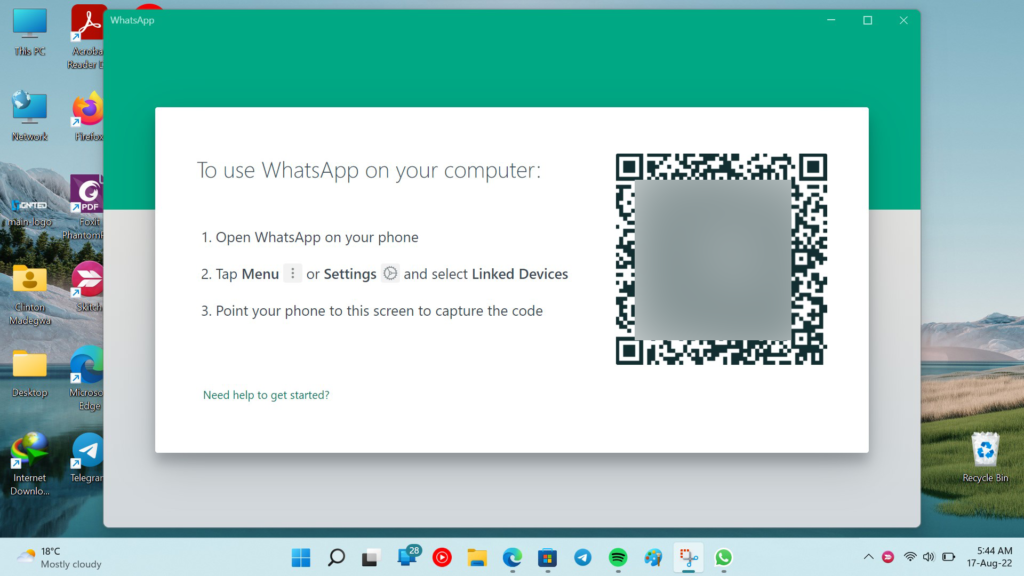
Task: Select the Recycle Bin on the desktop
Action: [x=985, y=458]
